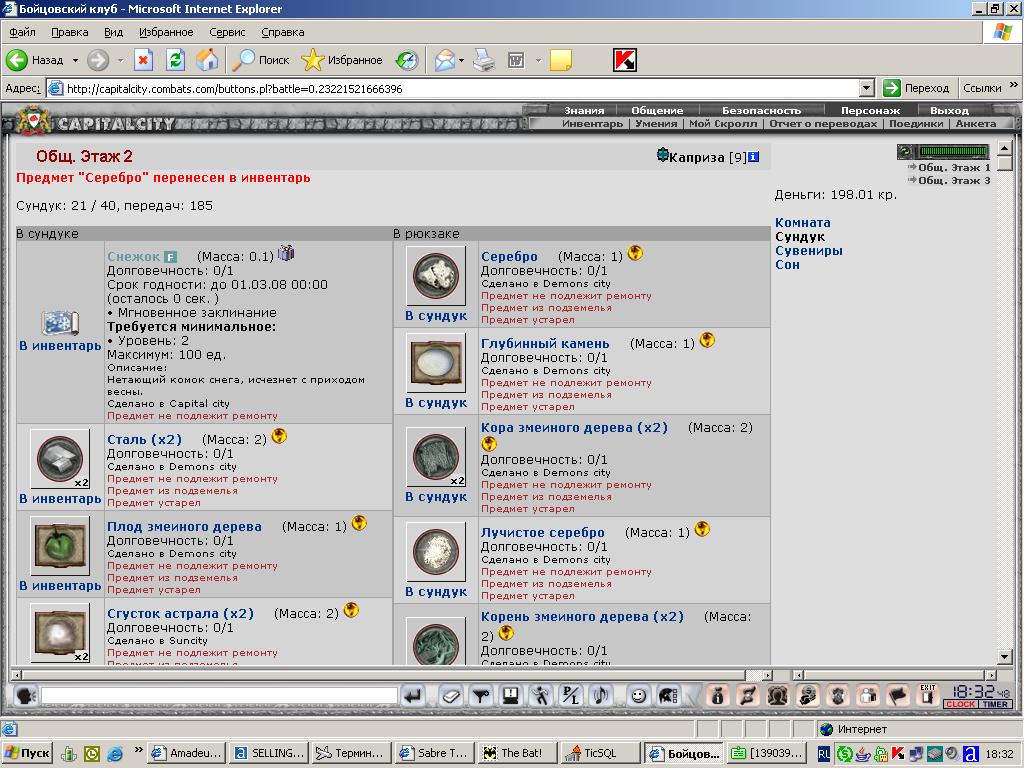Click the IE Refresh toolbar icon
The image size is (1024, 768).
[175, 60]
